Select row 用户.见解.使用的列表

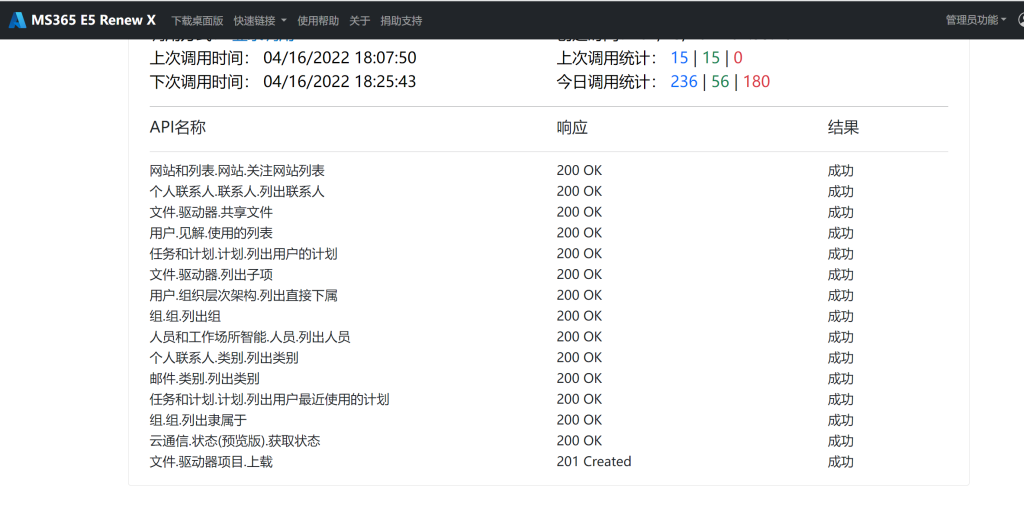click(549, 233)
